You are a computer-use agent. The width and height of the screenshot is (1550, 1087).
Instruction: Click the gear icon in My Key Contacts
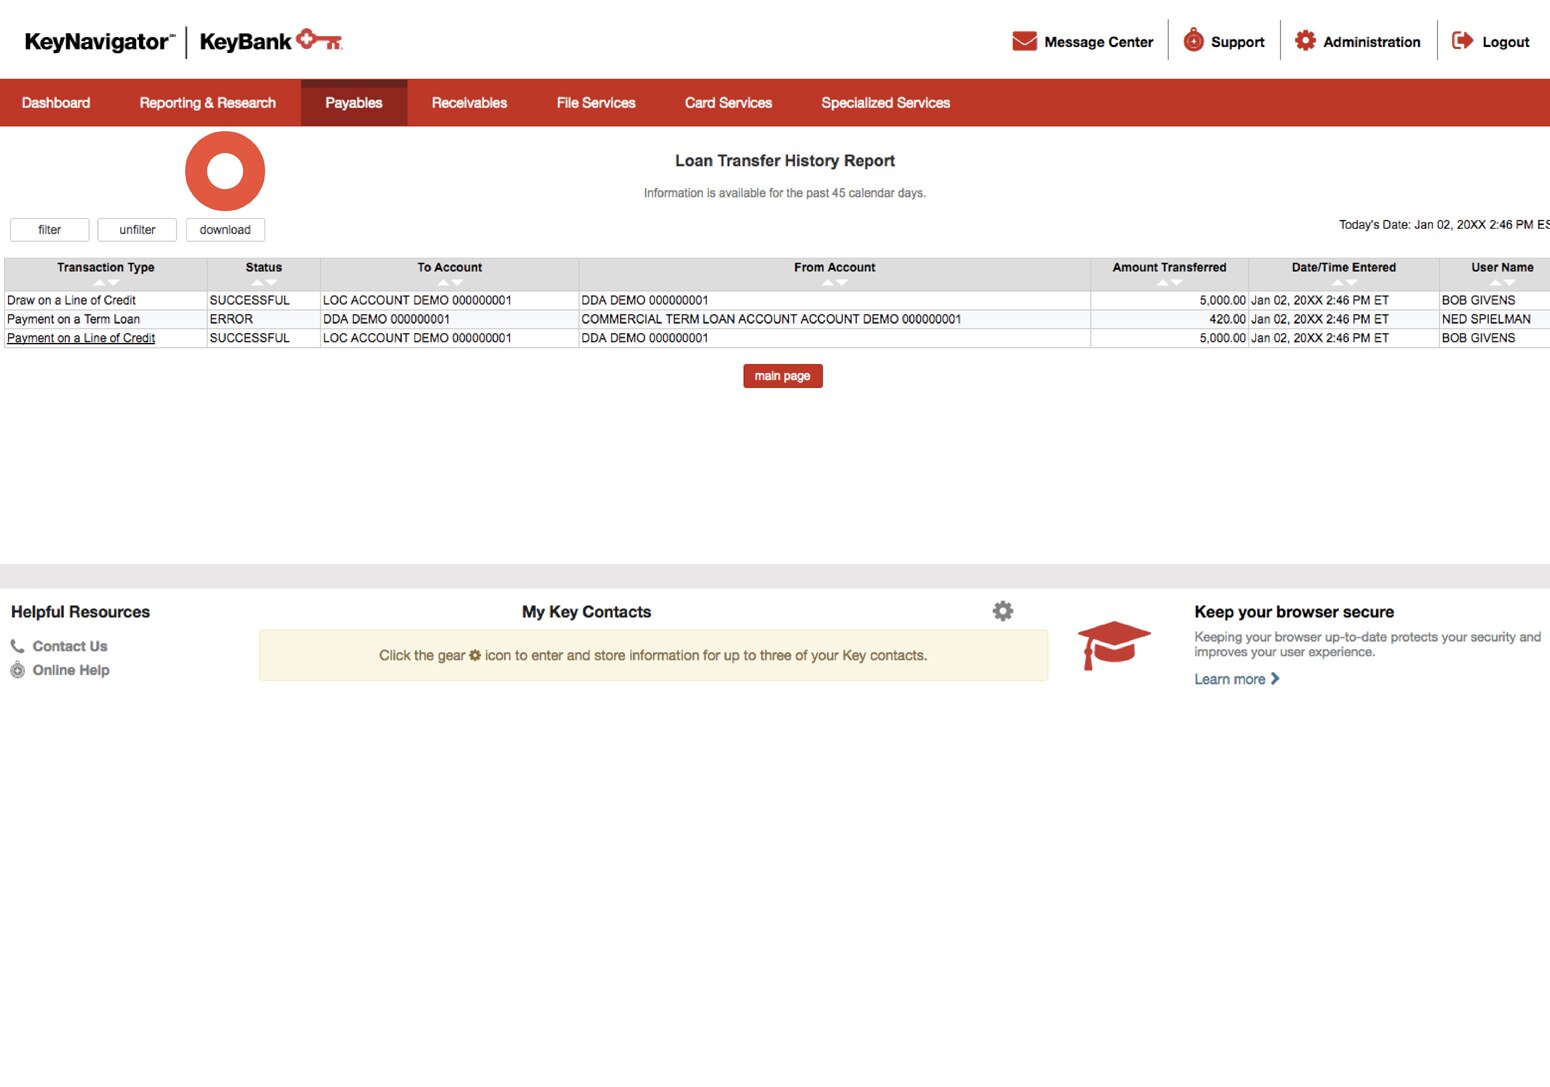[x=1002, y=610]
